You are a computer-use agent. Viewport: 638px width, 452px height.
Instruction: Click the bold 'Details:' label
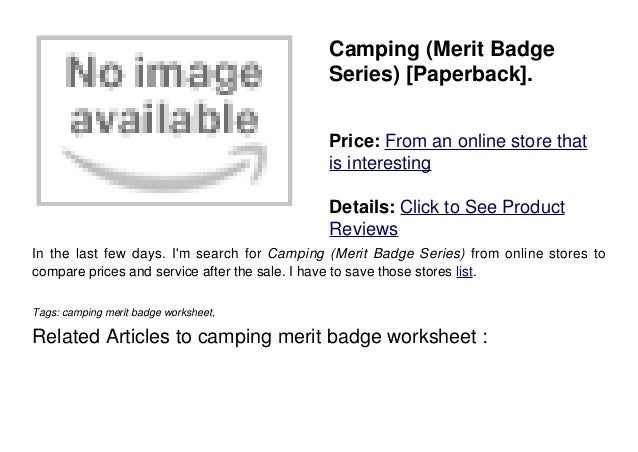coord(362,207)
